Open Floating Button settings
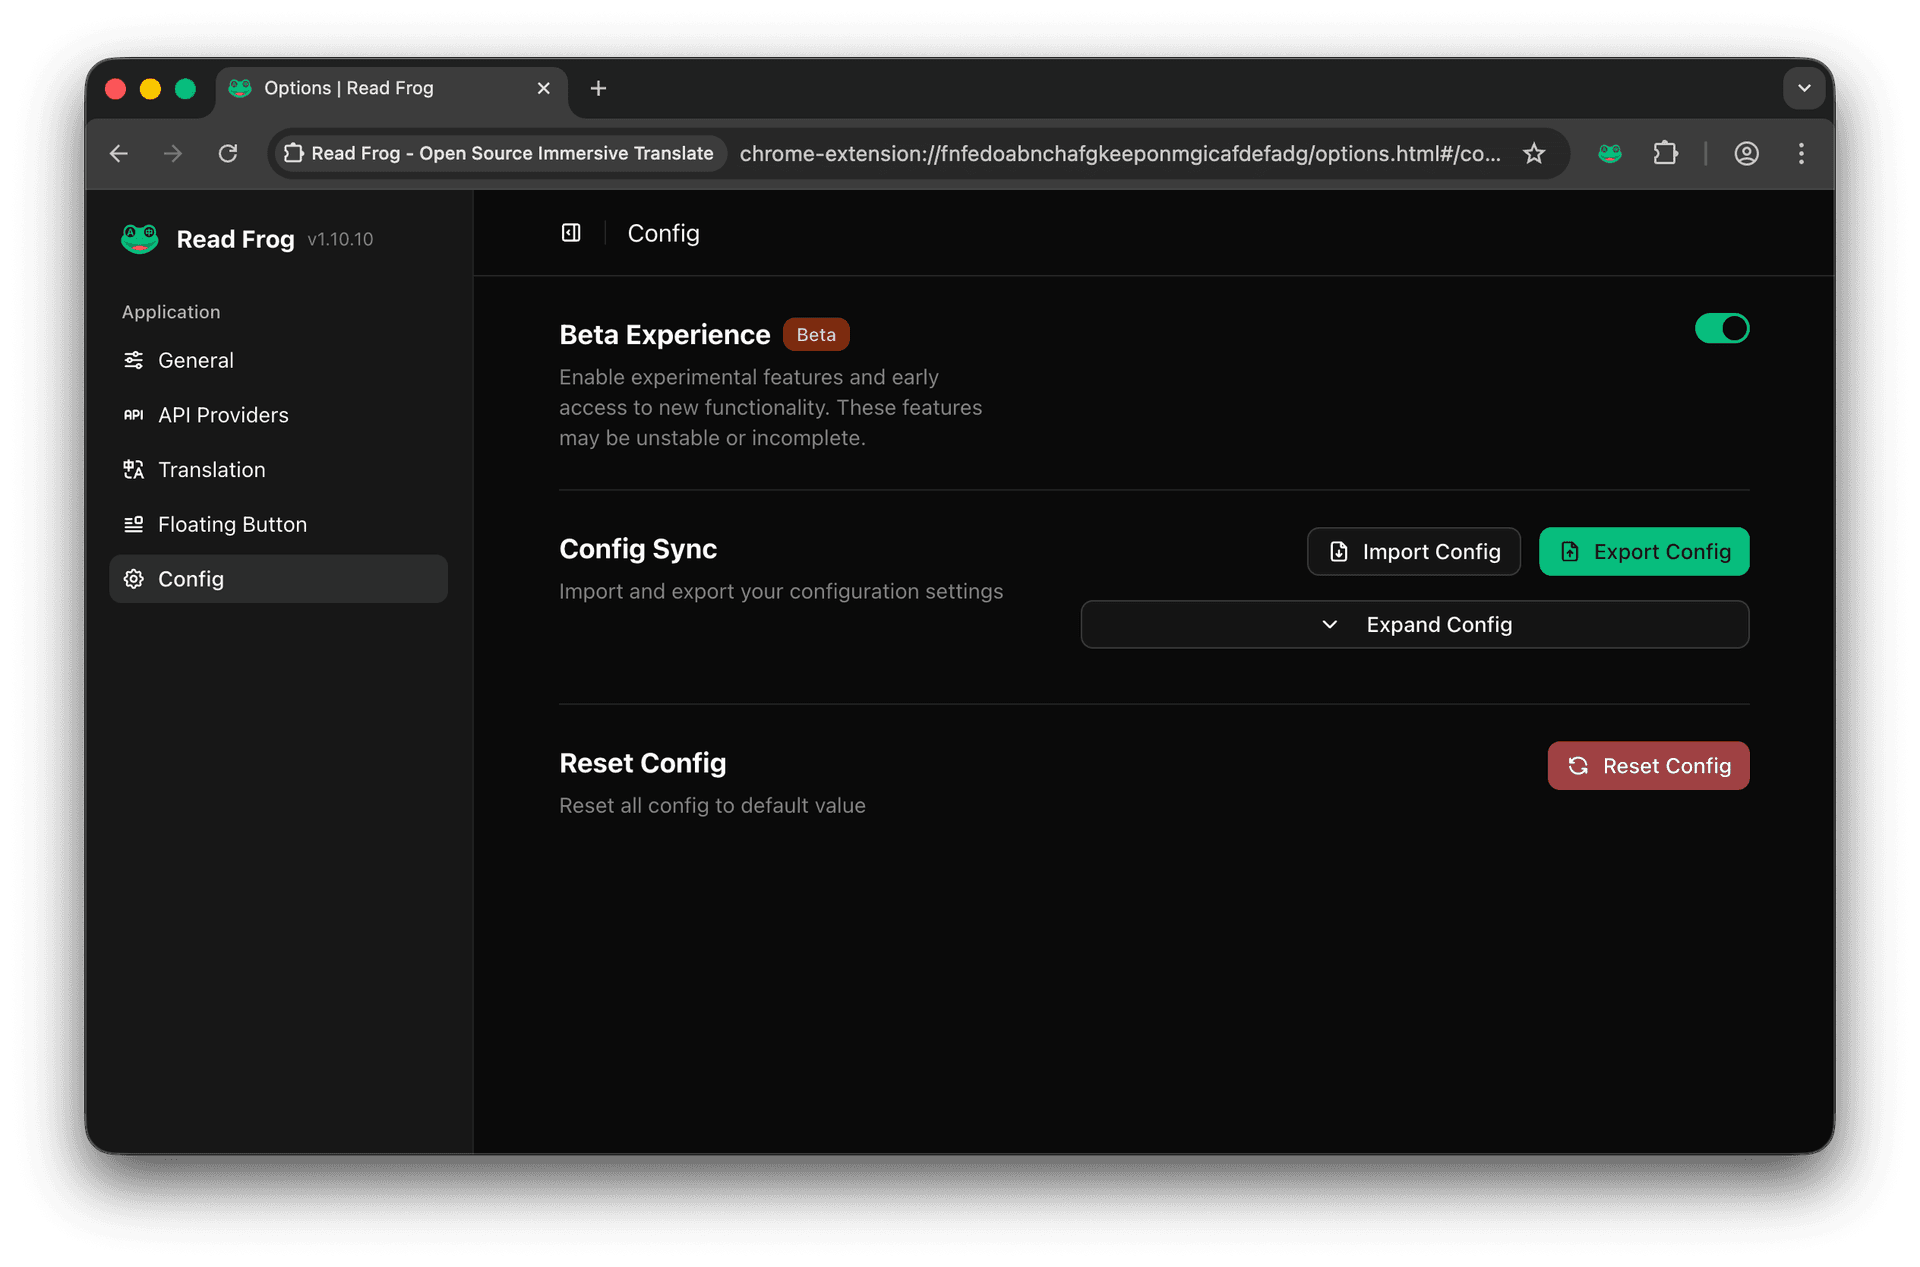Screen dimensions: 1920x1267 pyautogui.click(x=232, y=524)
